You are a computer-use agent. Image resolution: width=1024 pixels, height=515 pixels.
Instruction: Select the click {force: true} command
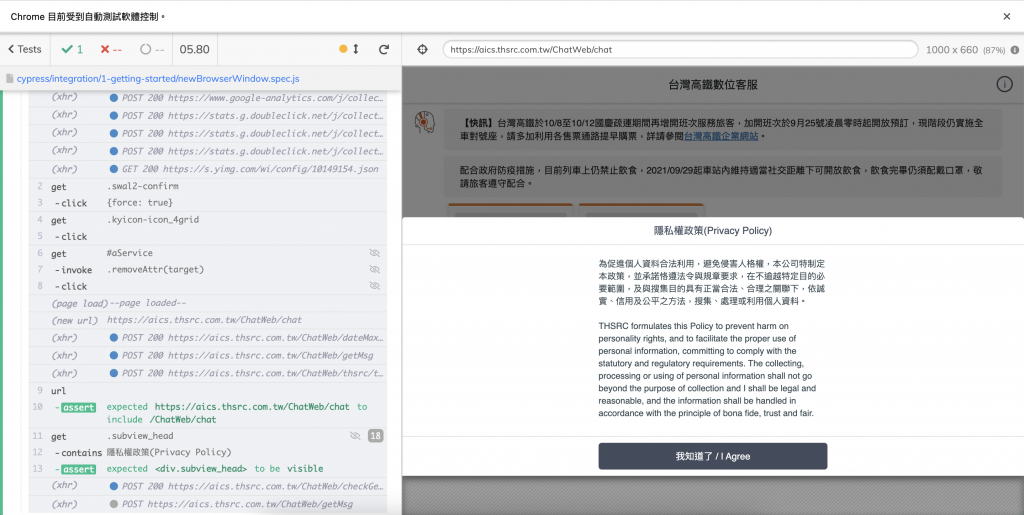pos(208,203)
